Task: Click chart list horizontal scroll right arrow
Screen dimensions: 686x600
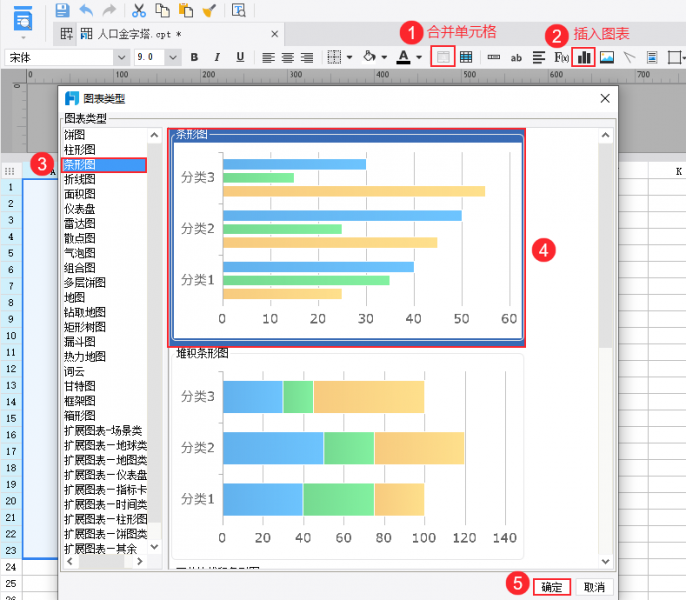Action: pyautogui.click(x=140, y=561)
